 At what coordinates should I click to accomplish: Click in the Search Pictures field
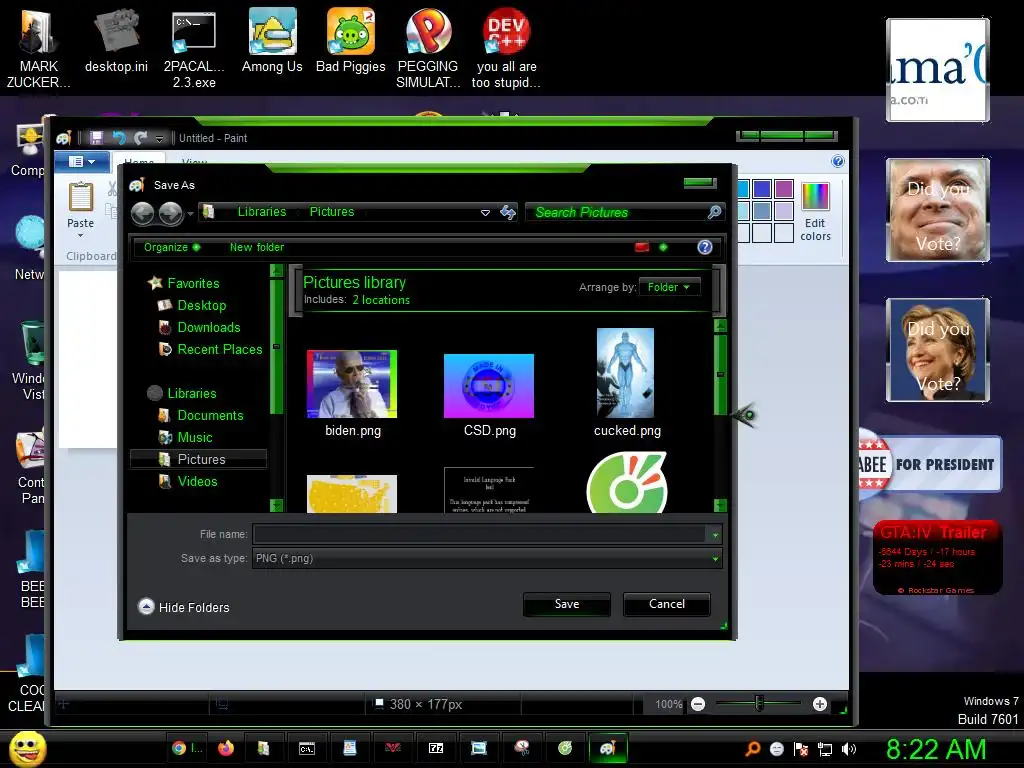[x=617, y=212]
